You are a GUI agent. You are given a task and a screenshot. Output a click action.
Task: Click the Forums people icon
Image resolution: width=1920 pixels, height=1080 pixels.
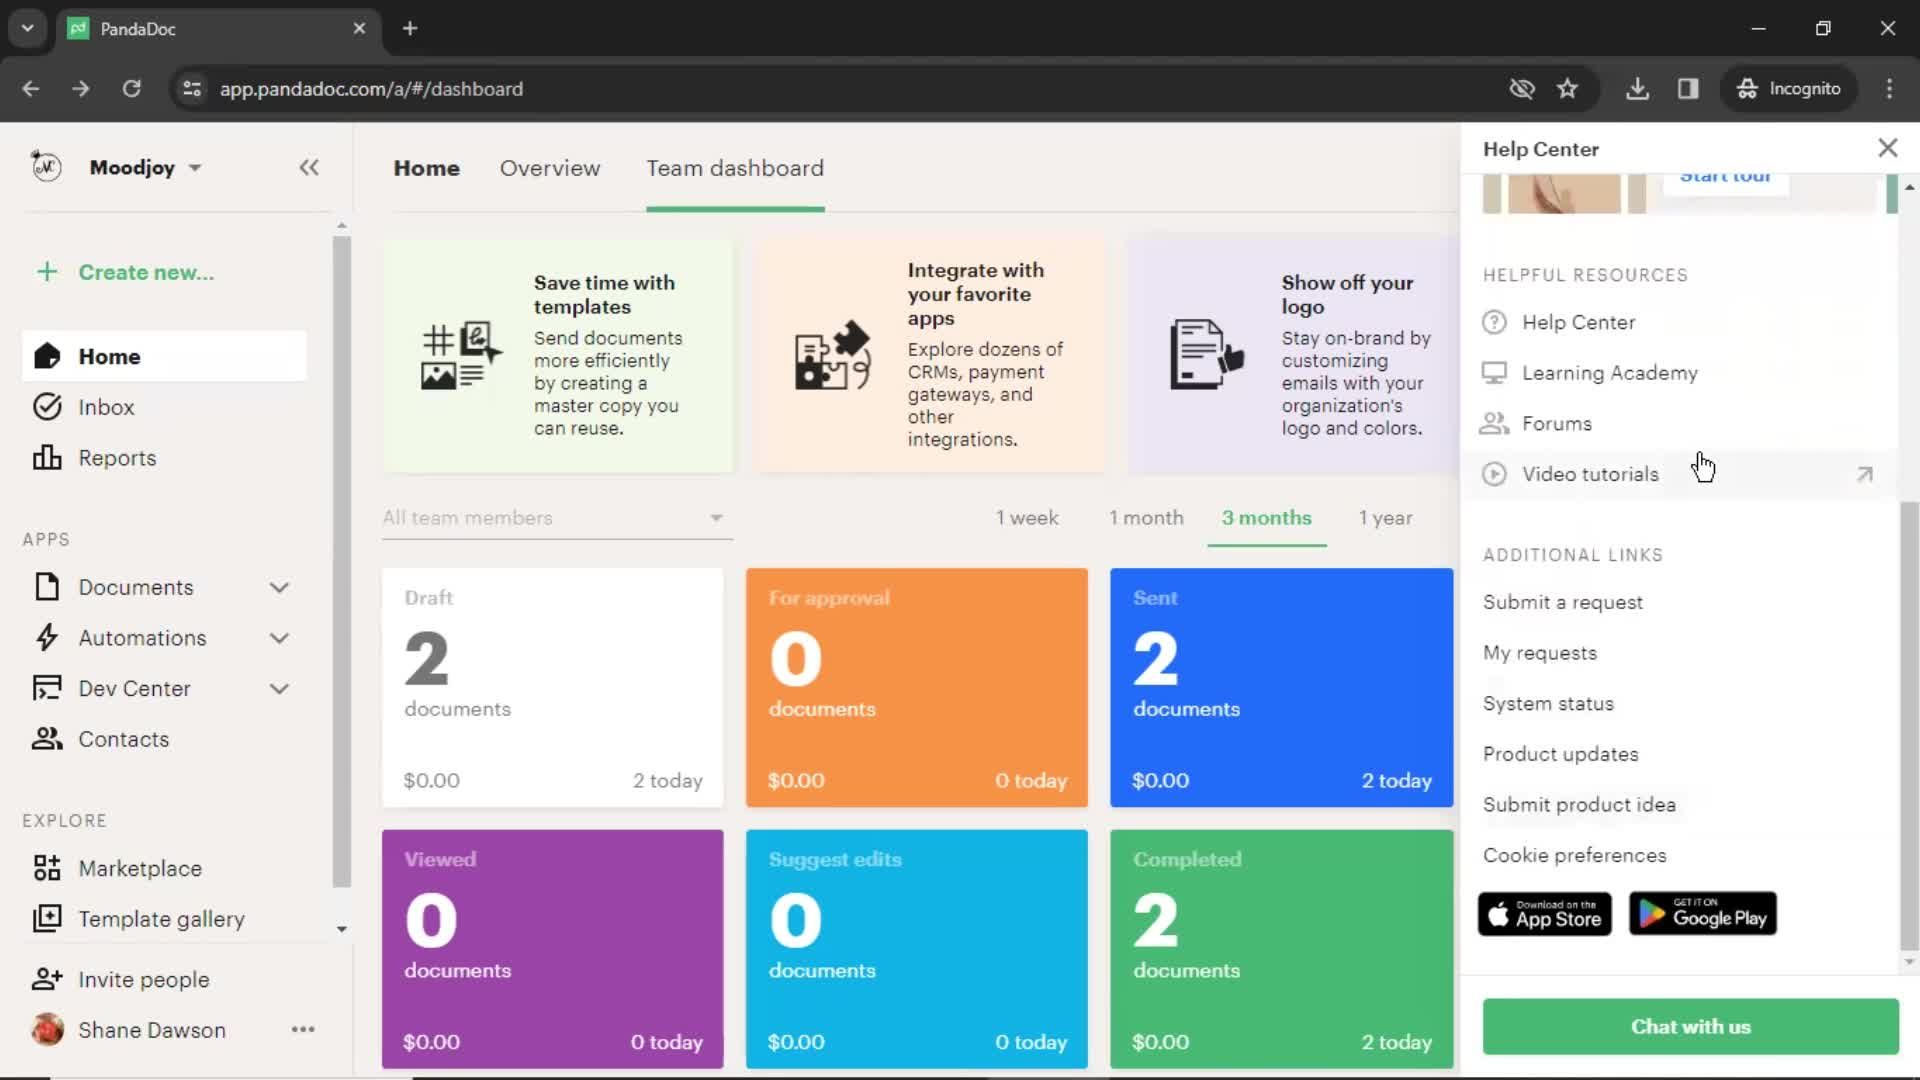tap(1494, 423)
